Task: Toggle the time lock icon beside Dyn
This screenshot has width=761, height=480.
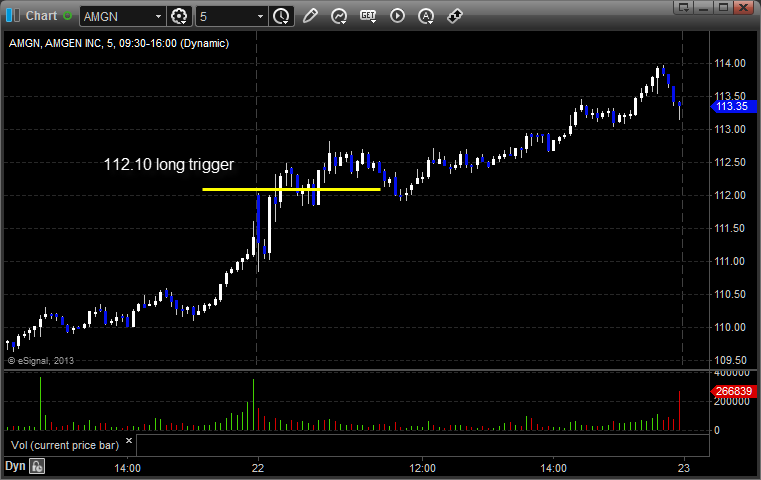Action: [x=37, y=466]
